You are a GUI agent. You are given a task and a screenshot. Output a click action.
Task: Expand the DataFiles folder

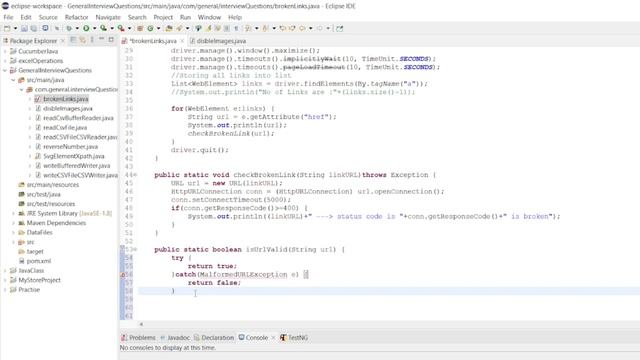pyautogui.click(x=13, y=232)
